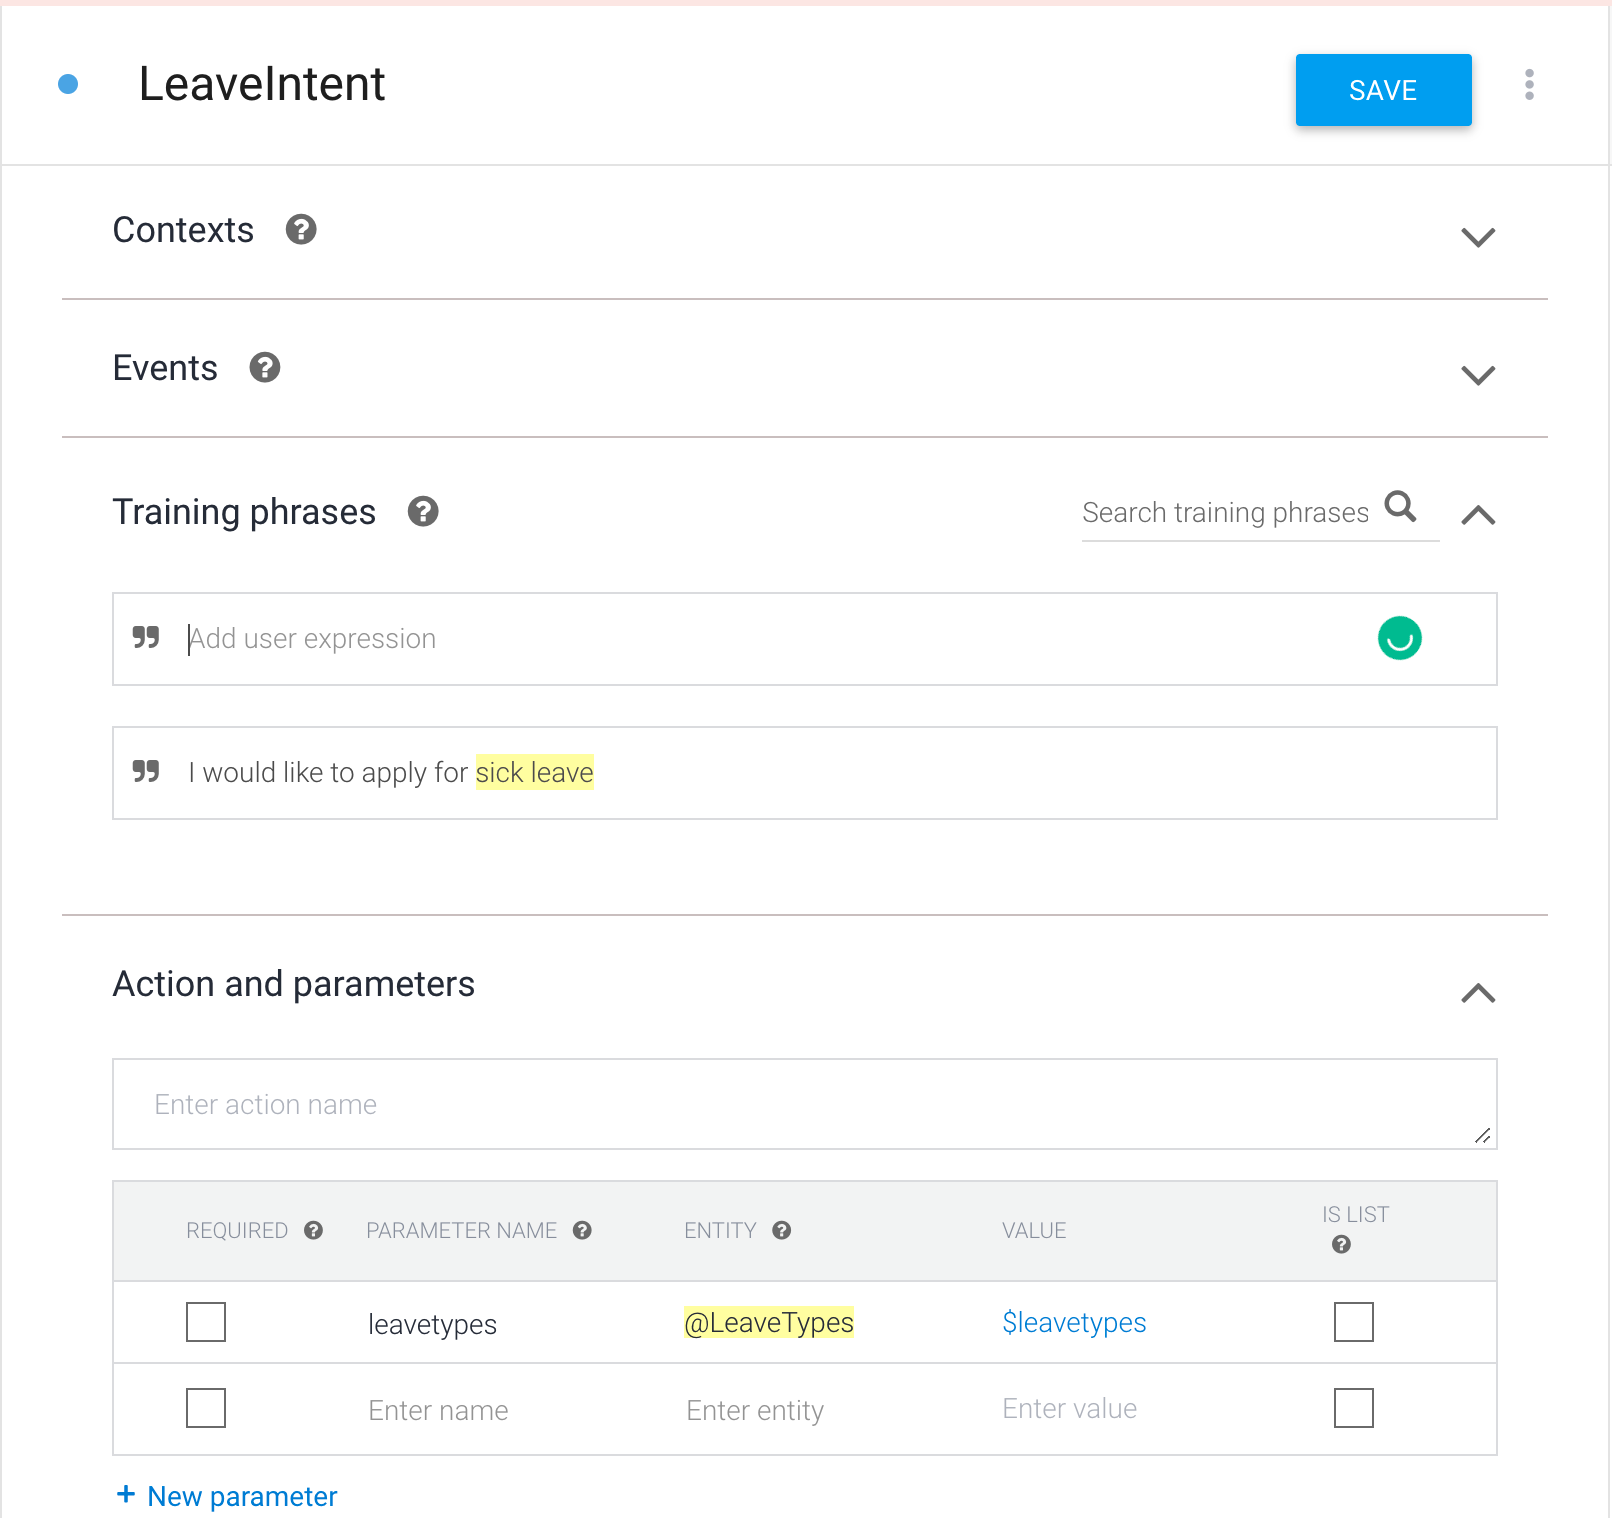The height and width of the screenshot is (1518, 1612).
Task: Click the help icon next to REQUIRED column
Action: click(x=313, y=1230)
